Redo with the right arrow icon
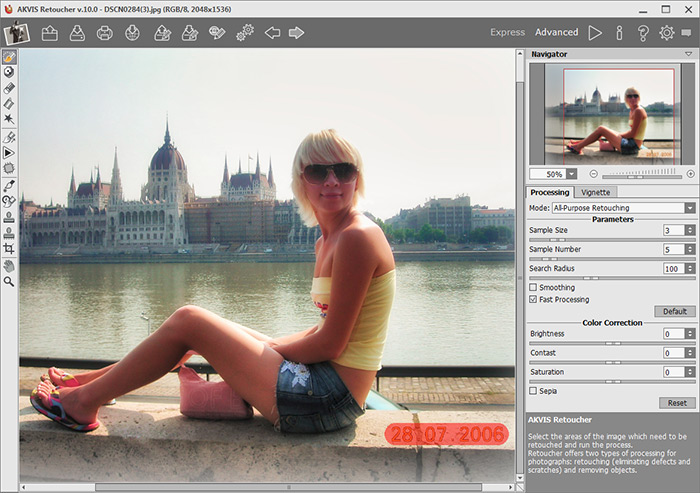This screenshot has width=700, height=493. pyautogui.click(x=296, y=33)
